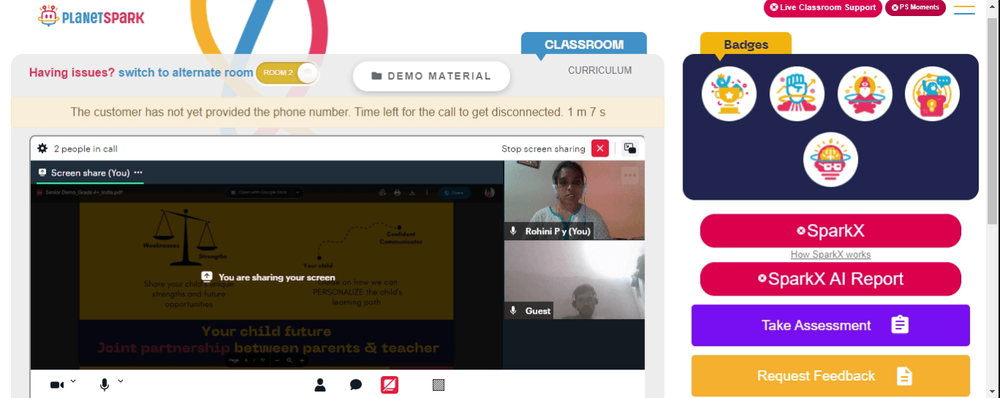1000x398 pixels.
Task: Click the zoom out minus in shared PDF
Action: coord(276,360)
